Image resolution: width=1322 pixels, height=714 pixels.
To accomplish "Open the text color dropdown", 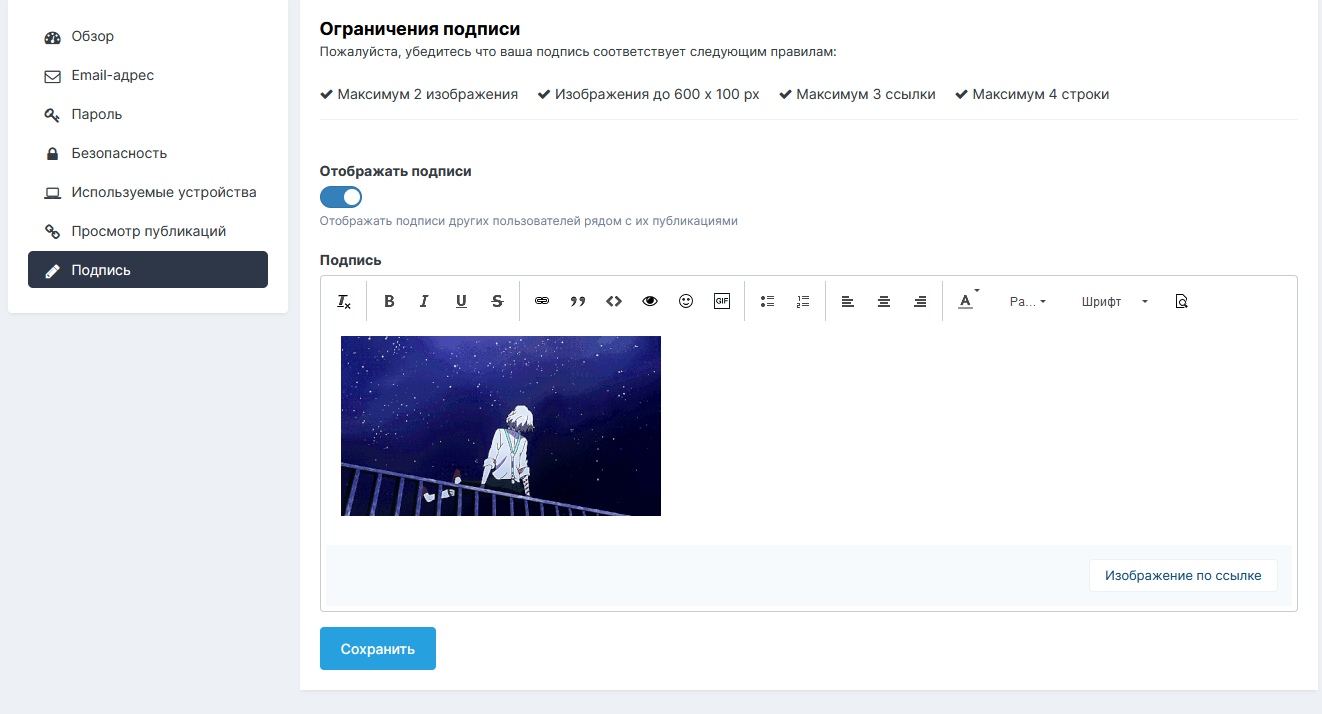I will 967,301.
